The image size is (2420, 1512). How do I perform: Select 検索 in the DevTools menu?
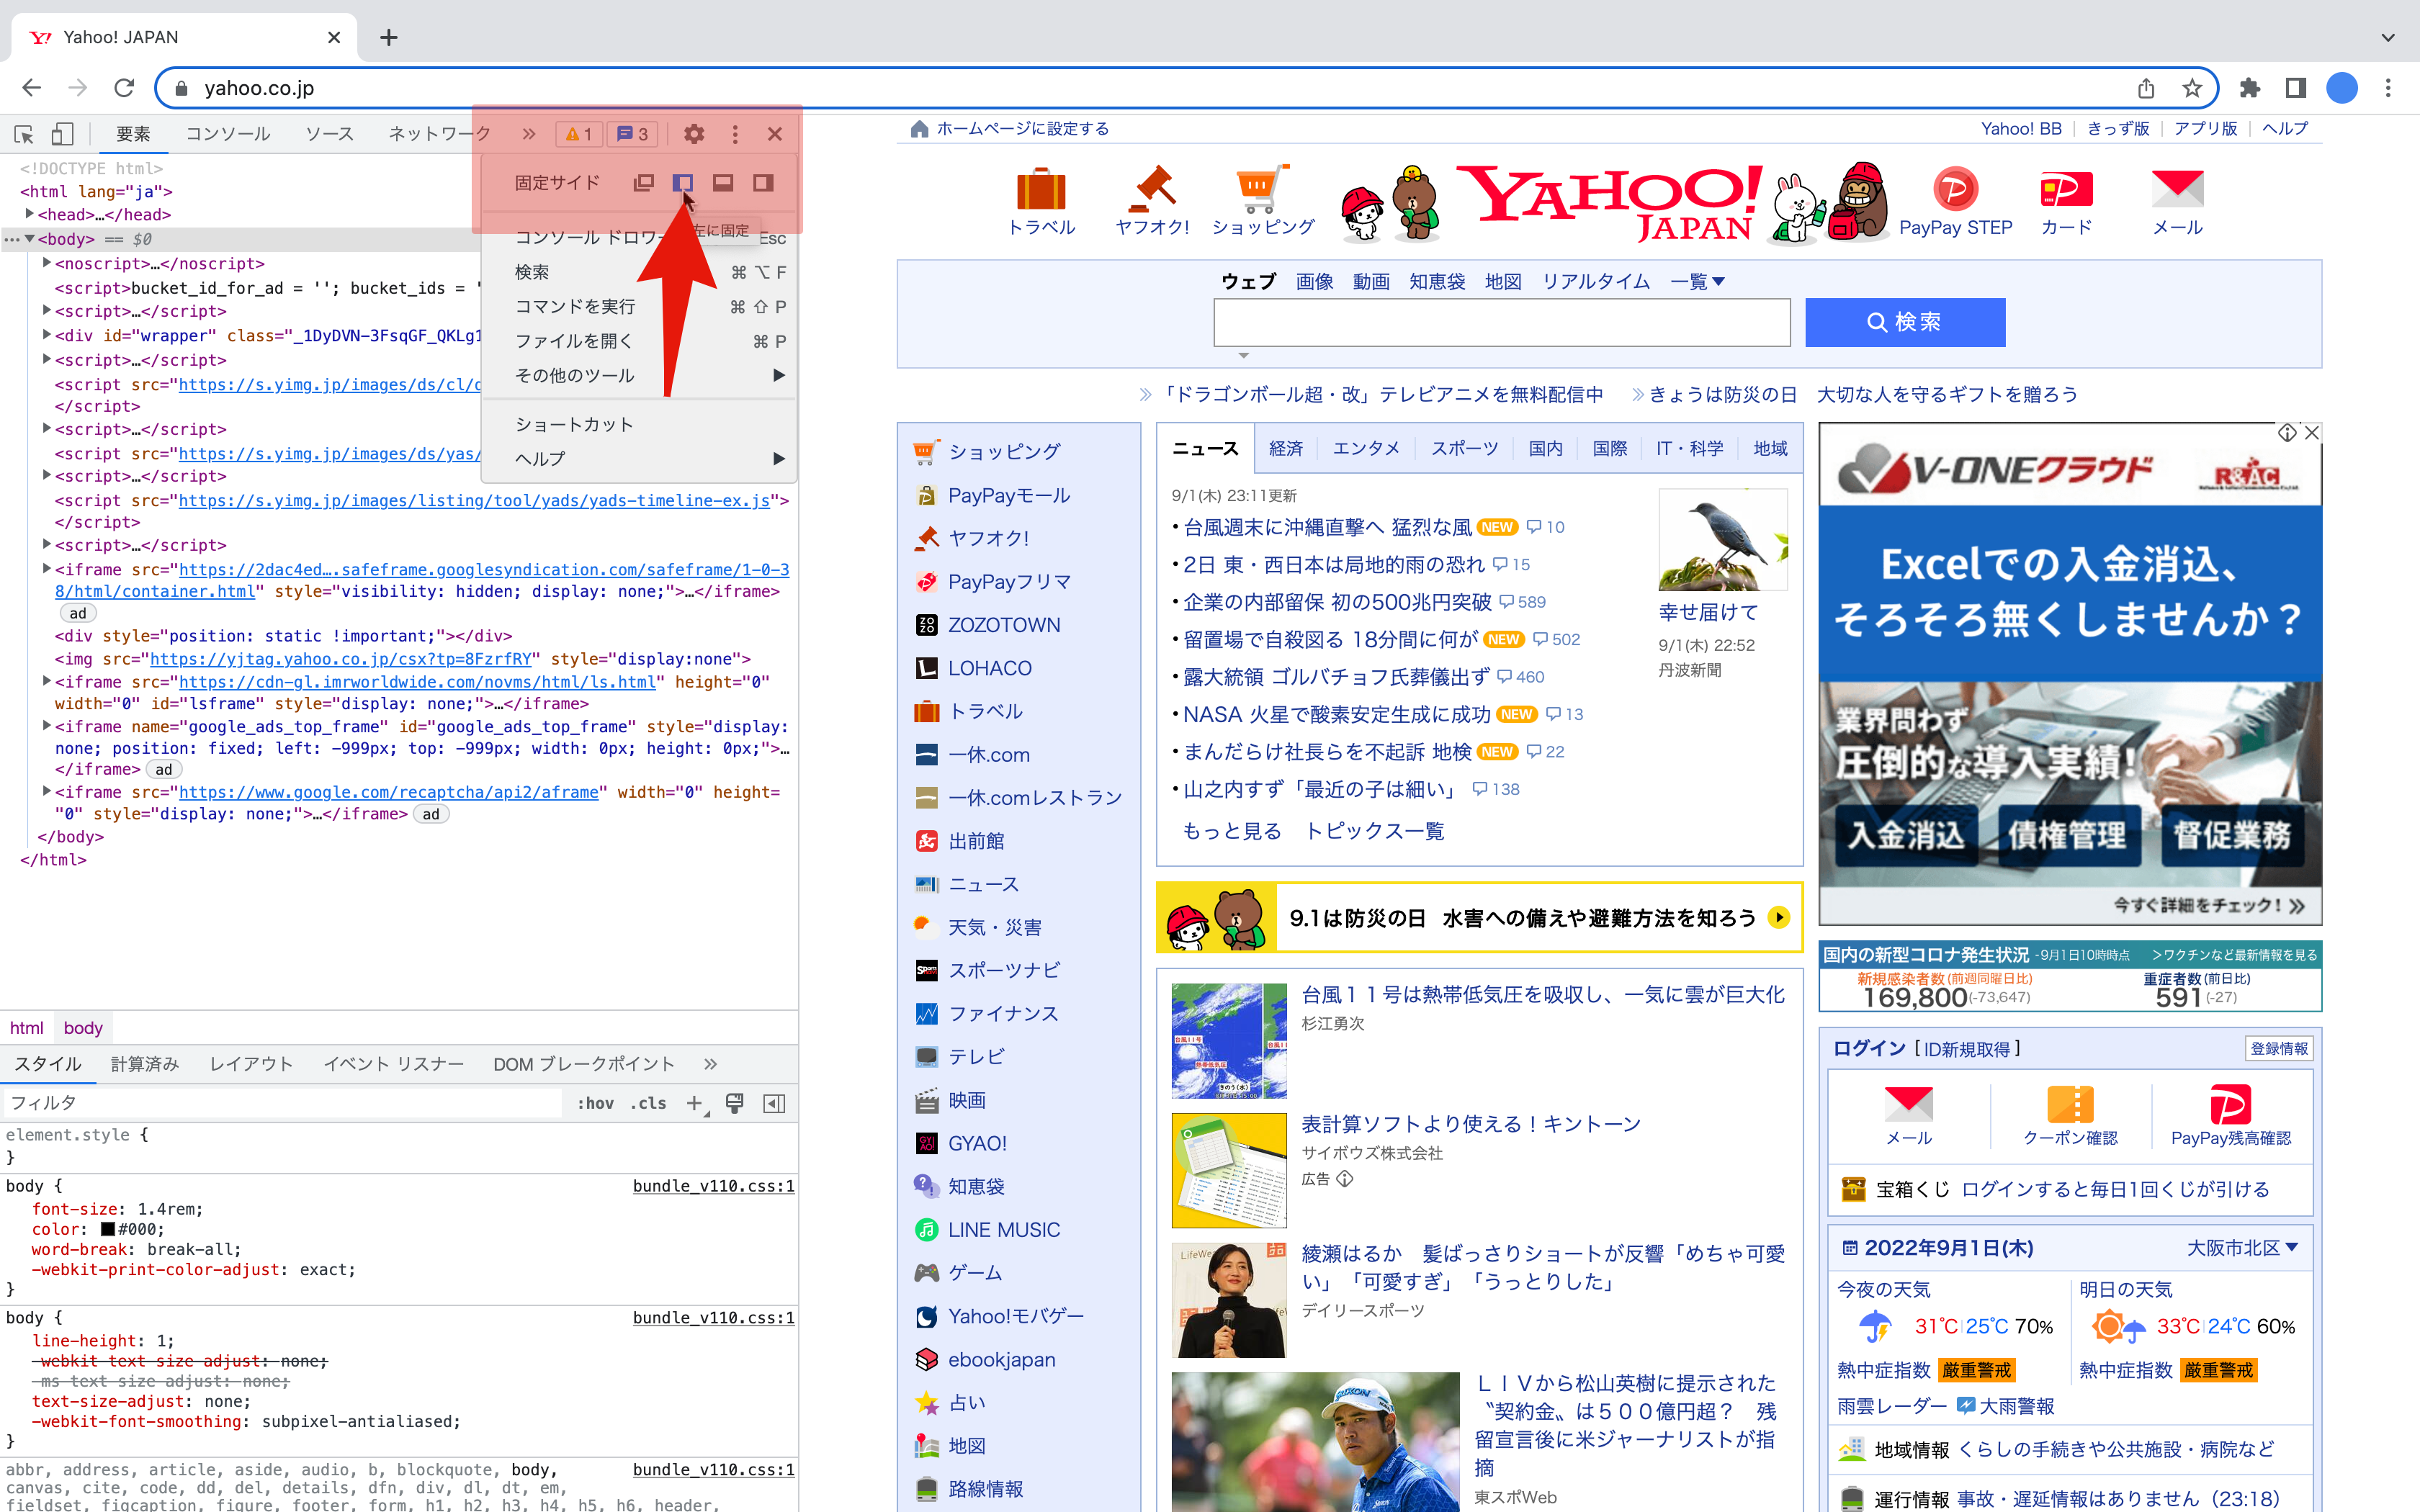coord(639,272)
